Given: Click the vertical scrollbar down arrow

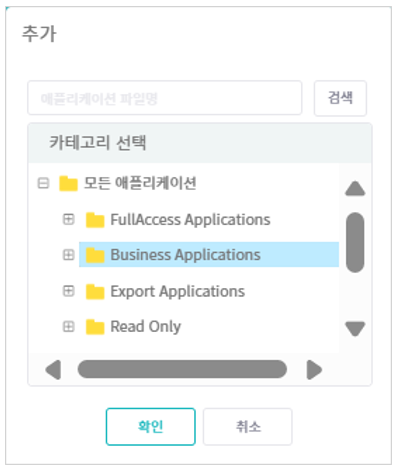Looking at the screenshot, I should click(x=355, y=329).
